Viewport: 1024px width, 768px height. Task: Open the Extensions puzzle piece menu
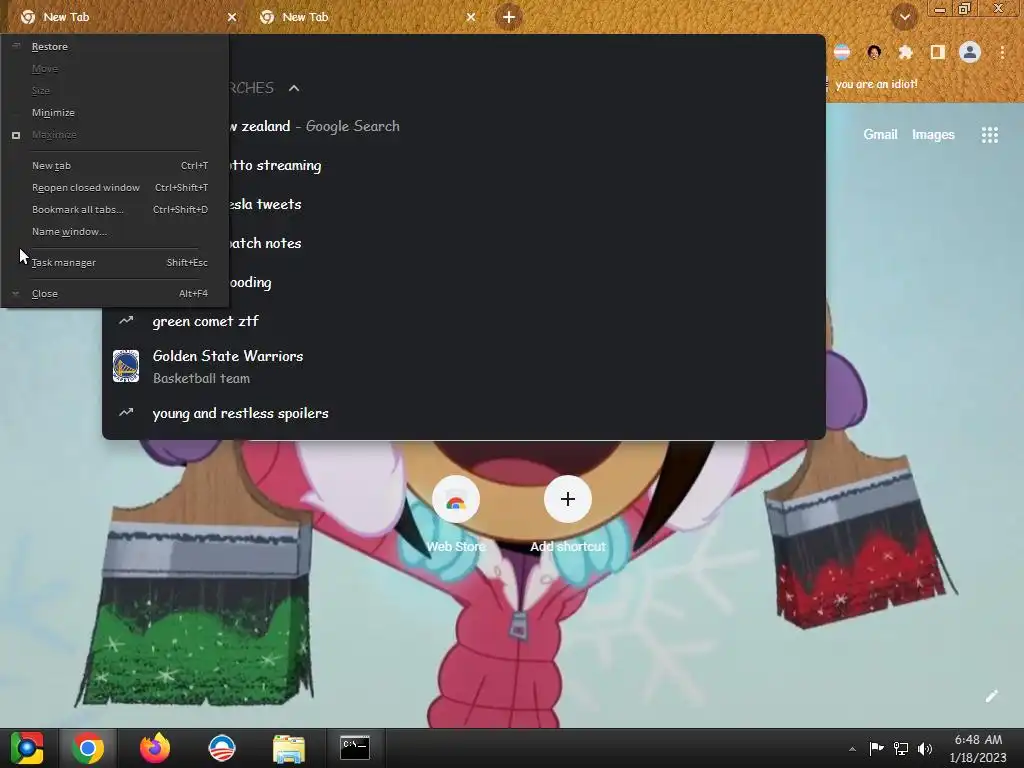pos(905,52)
